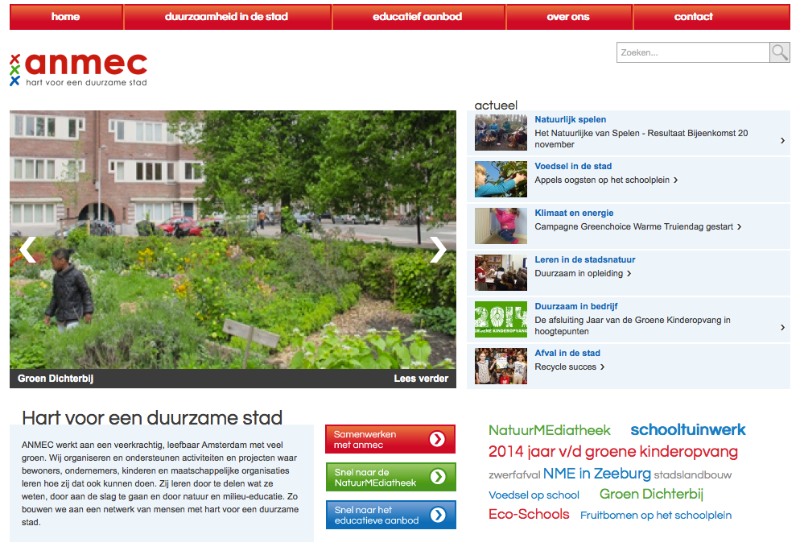Viewport: 800px width, 551px height.
Task: Click arrow icon on NatuurMEdiatheek button
Action: [x=437, y=477]
